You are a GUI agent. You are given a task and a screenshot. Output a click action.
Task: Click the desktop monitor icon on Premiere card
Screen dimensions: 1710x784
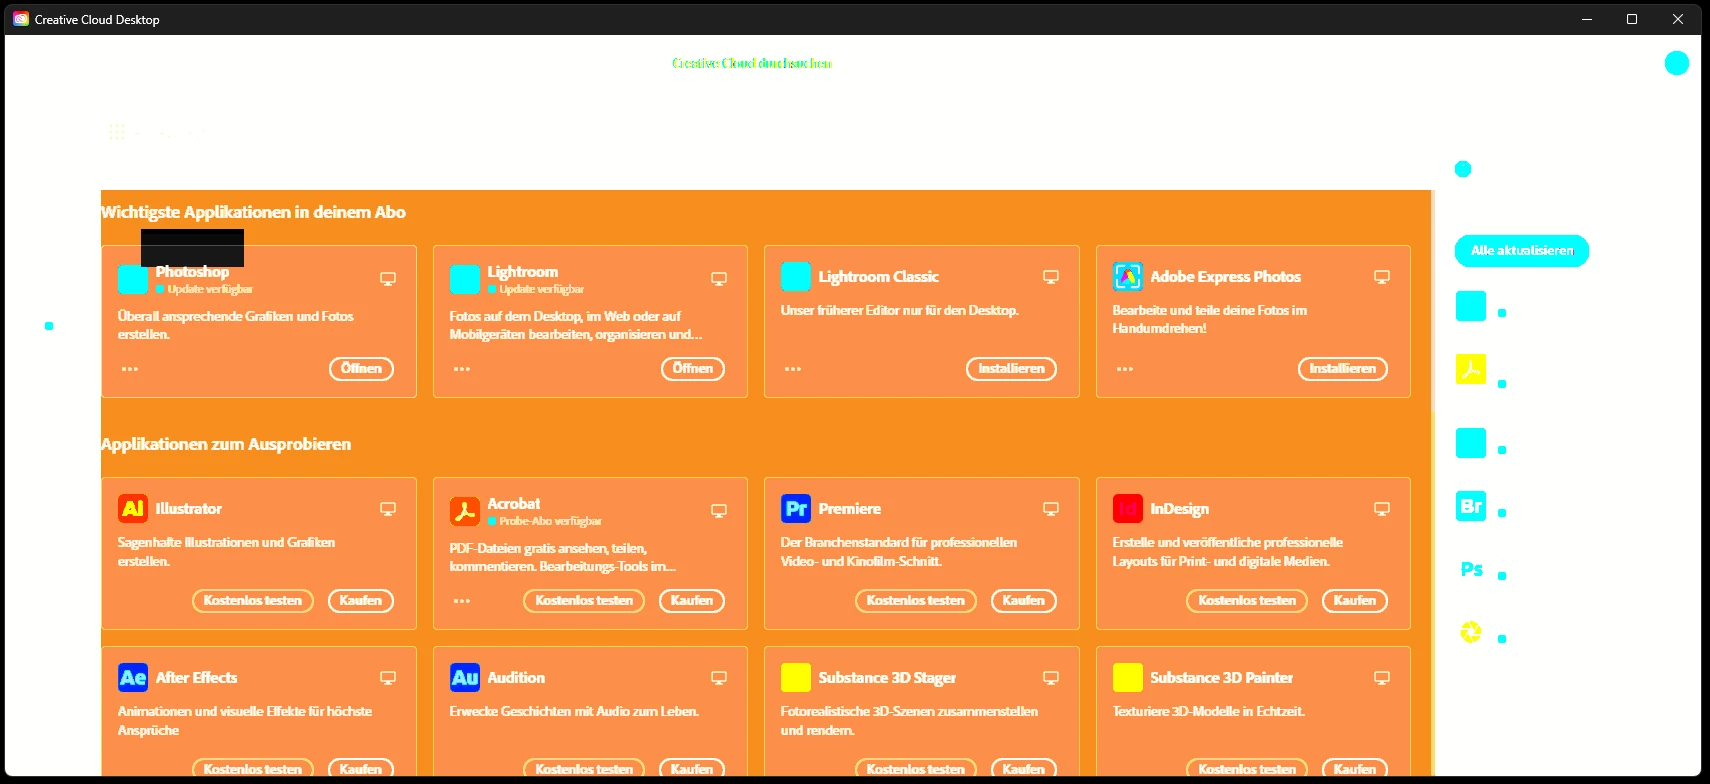pos(1051,509)
